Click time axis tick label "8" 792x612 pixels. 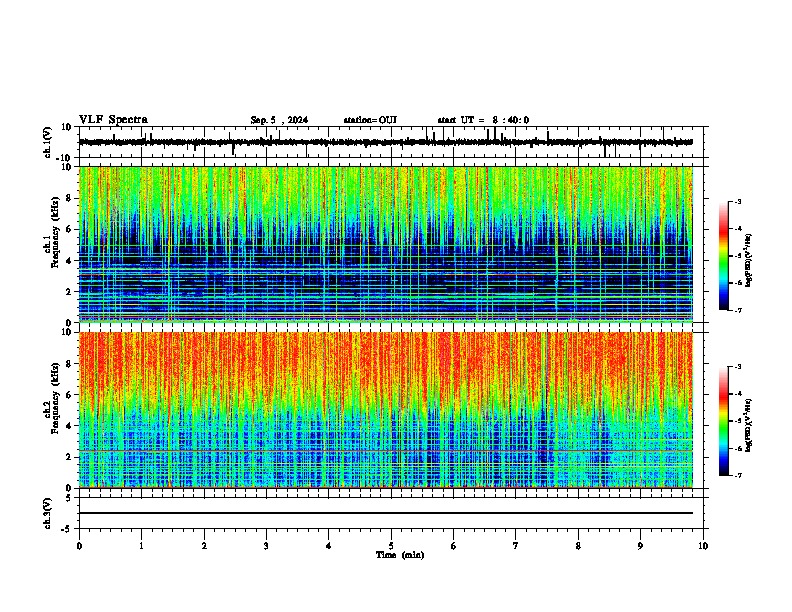[578, 546]
